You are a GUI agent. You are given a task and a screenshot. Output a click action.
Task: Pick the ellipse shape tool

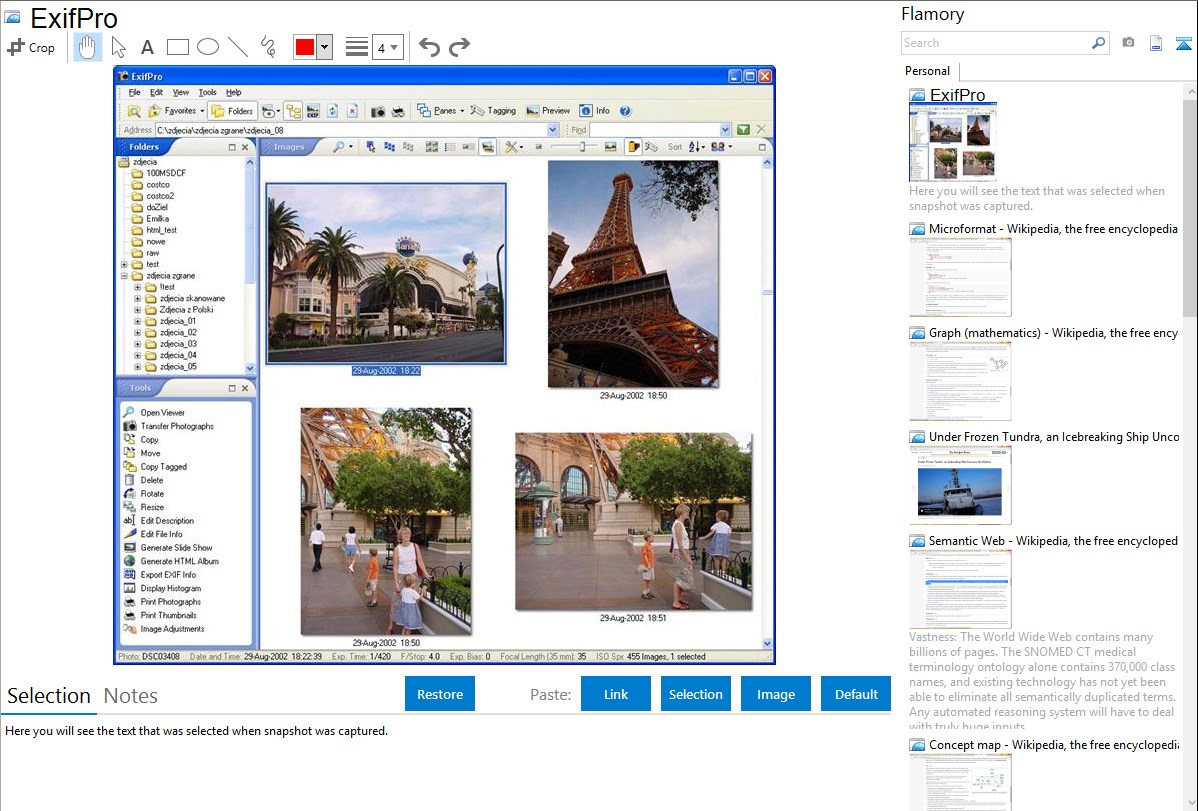tap(208, 47)
